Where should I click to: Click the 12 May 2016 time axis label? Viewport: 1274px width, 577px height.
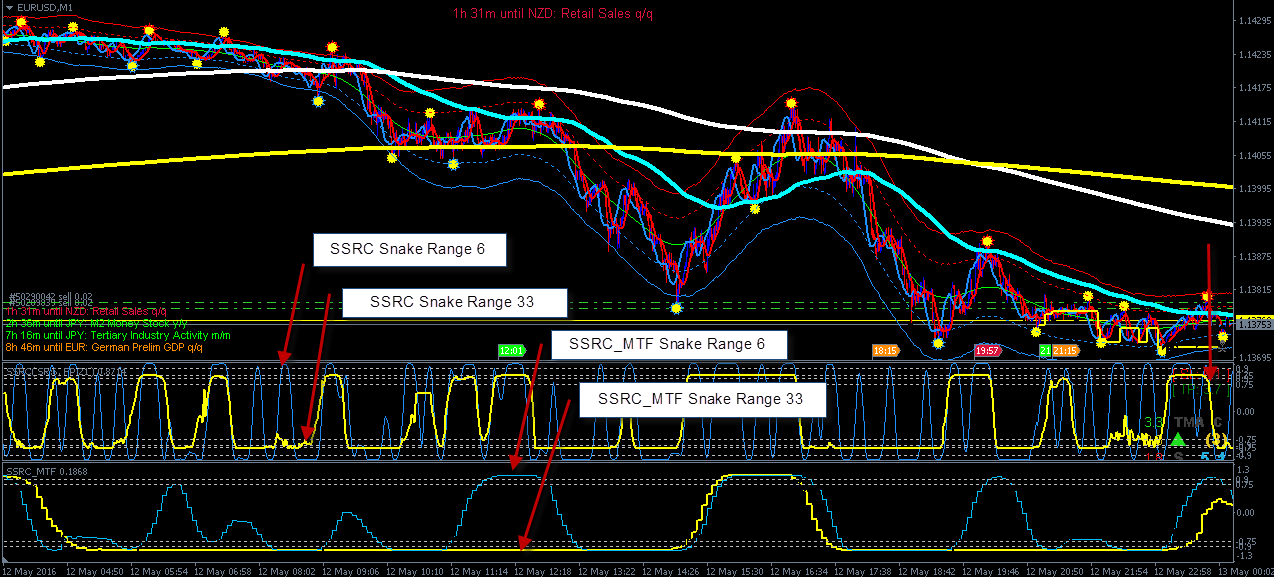(31, 570)
